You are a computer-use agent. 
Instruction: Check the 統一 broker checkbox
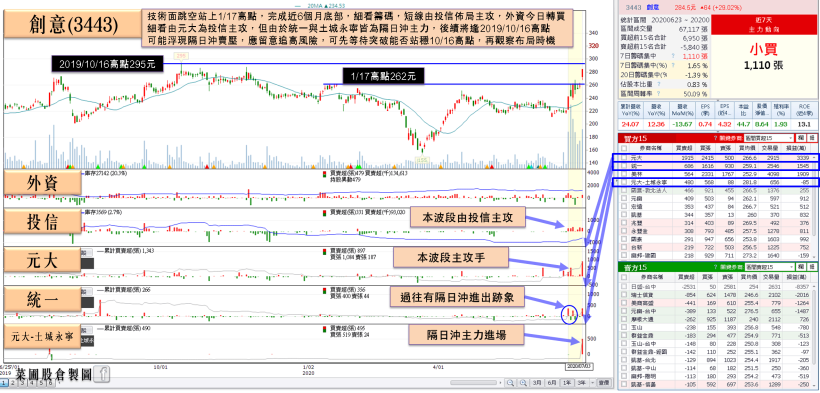pos(624,166)
